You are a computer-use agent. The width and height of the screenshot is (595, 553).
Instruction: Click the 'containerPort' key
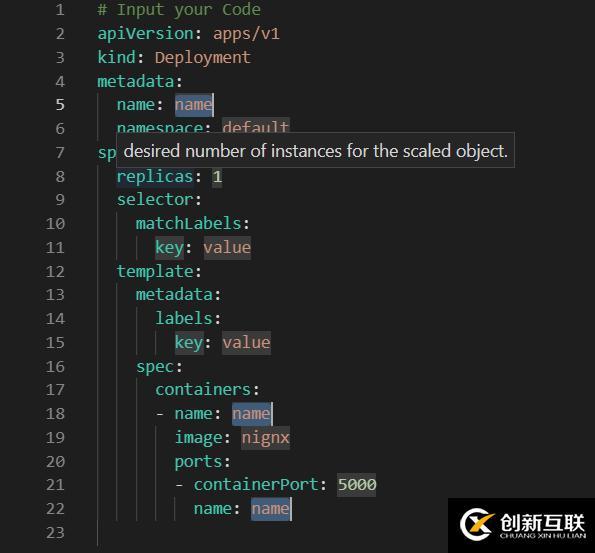tap(256, 485)
